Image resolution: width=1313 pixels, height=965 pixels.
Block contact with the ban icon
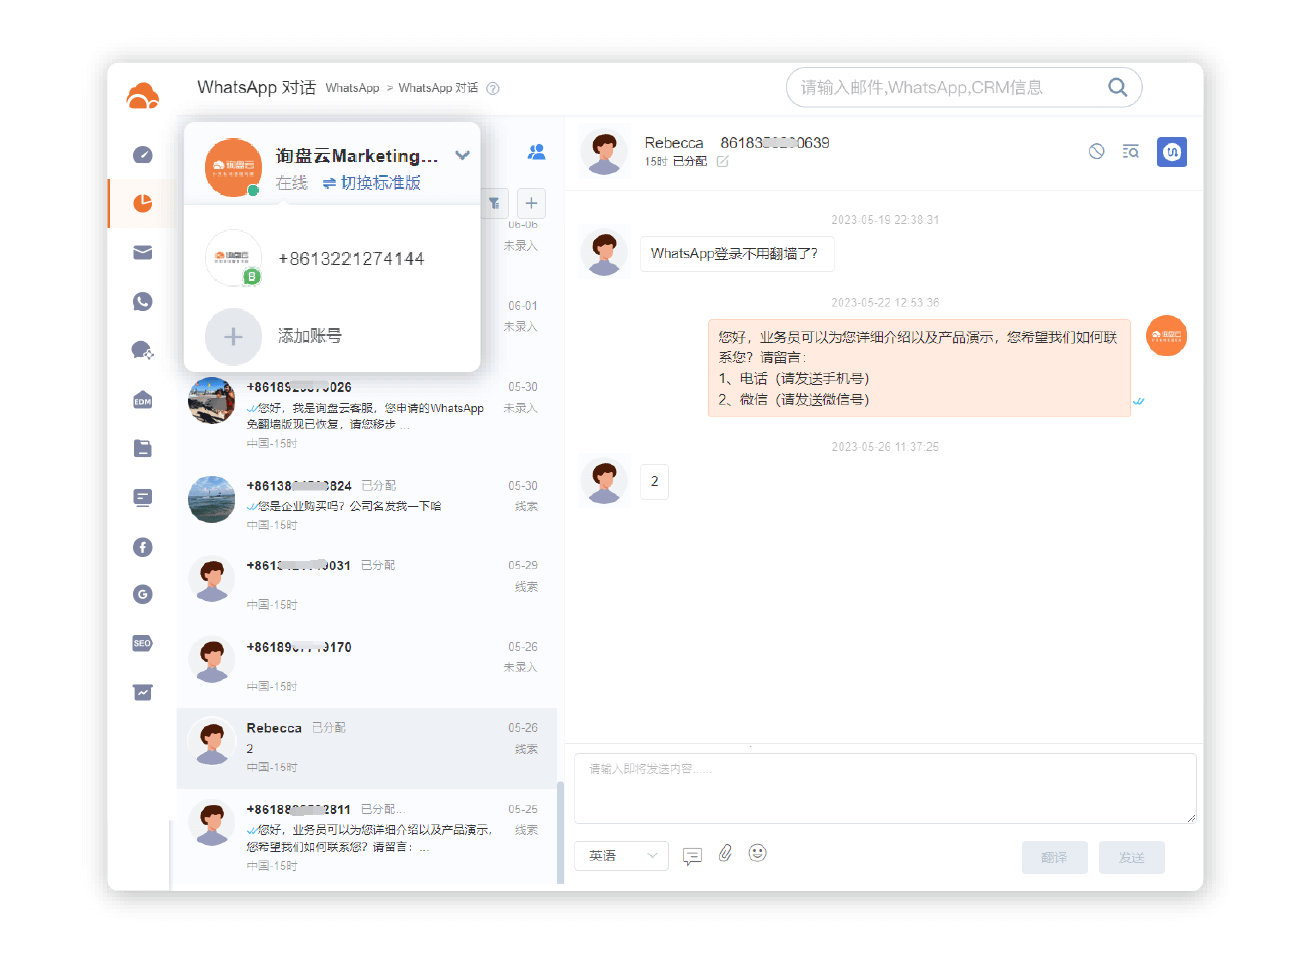click(x=1097, y=151)
